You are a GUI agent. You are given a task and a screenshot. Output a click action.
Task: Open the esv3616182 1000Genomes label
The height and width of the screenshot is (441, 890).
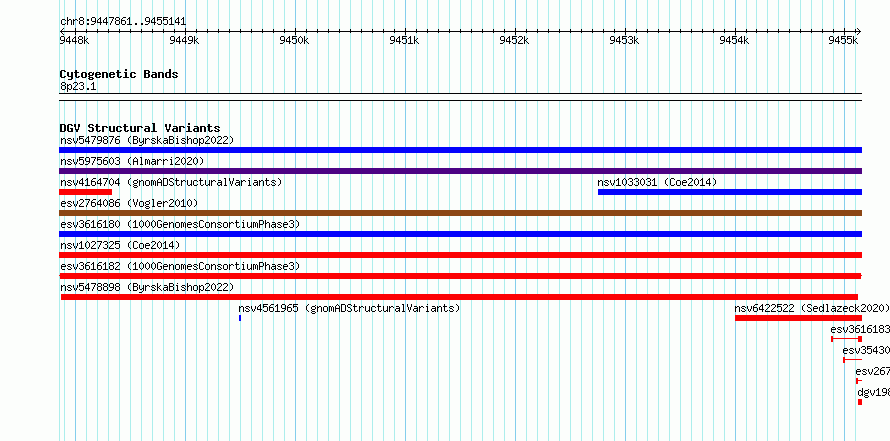(180, 266)
